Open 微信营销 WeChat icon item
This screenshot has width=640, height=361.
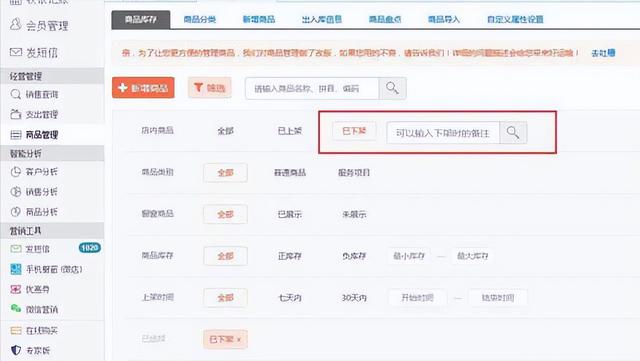34,310
